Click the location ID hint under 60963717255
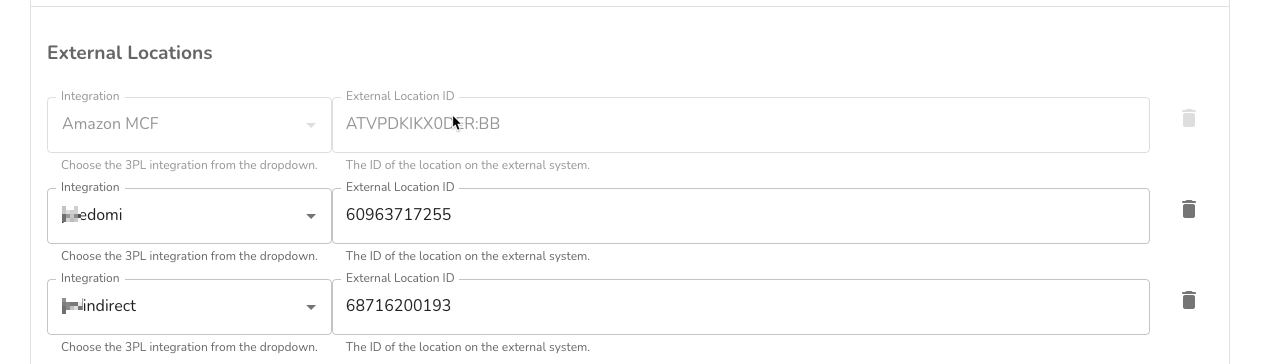The image size is (1263, 364). pos(468,256)
